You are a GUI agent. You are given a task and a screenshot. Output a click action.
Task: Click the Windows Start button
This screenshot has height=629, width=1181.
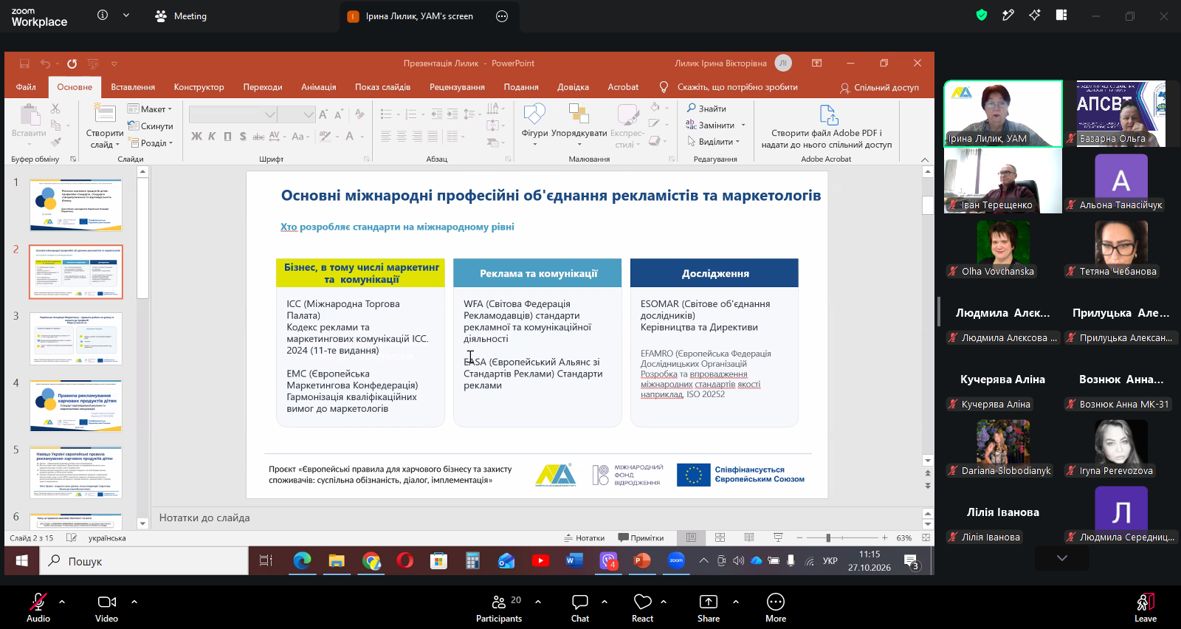click(x=21, y=561)
